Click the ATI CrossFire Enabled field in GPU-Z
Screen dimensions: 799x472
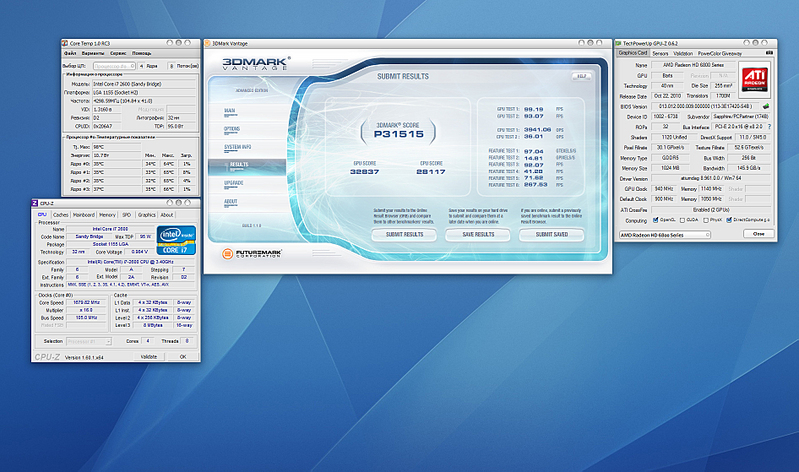[x=711, y=209]
